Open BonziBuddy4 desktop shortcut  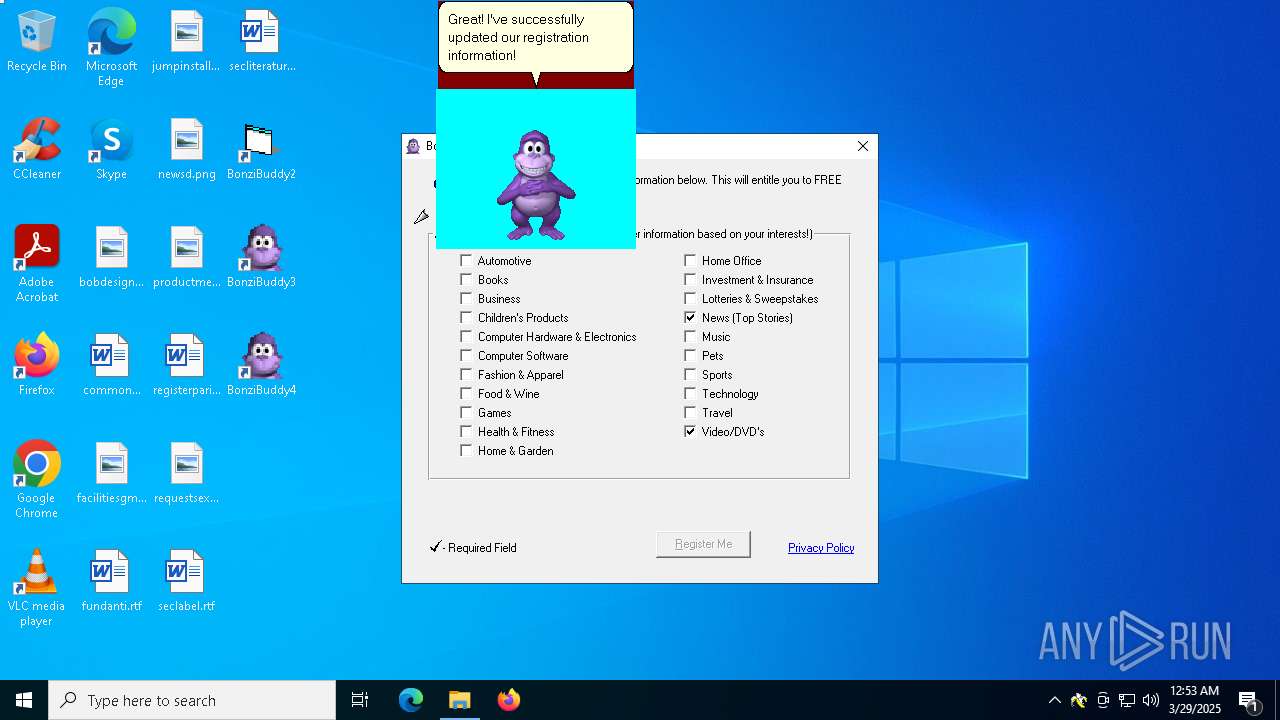pos(261,366)
